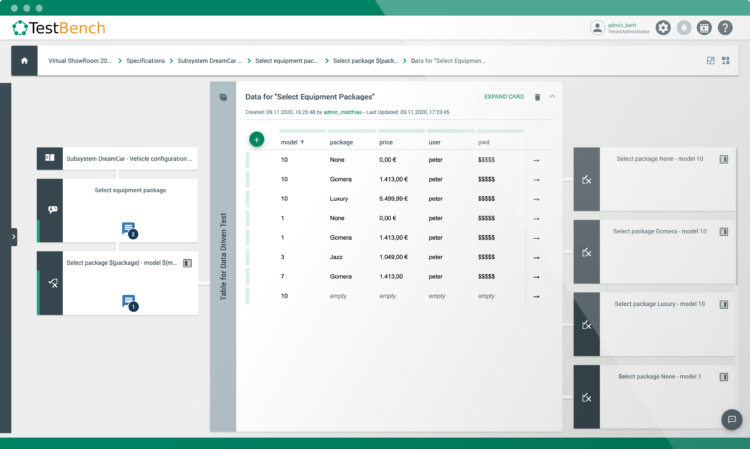Click the EXPAND CARD button
750x449 pixels.
coord(504,97)
